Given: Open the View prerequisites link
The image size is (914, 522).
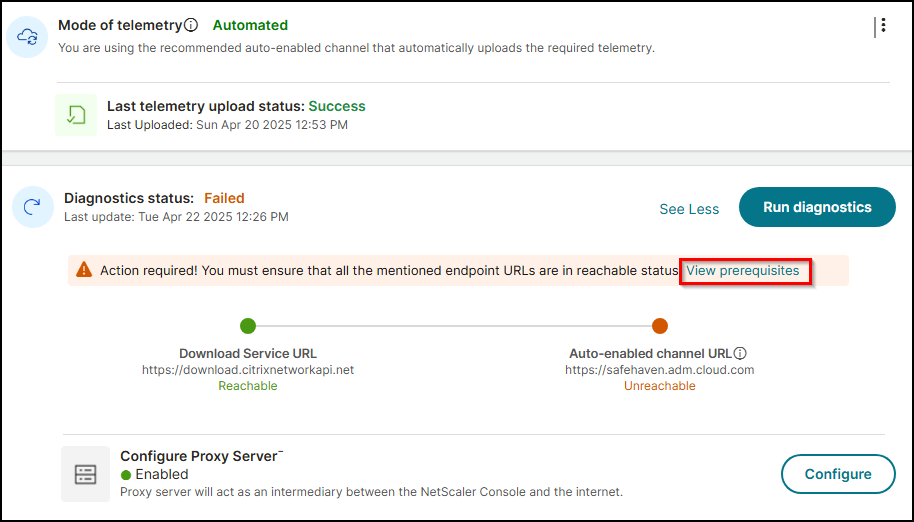Looking at the screenshot, I should coord(743,271).
